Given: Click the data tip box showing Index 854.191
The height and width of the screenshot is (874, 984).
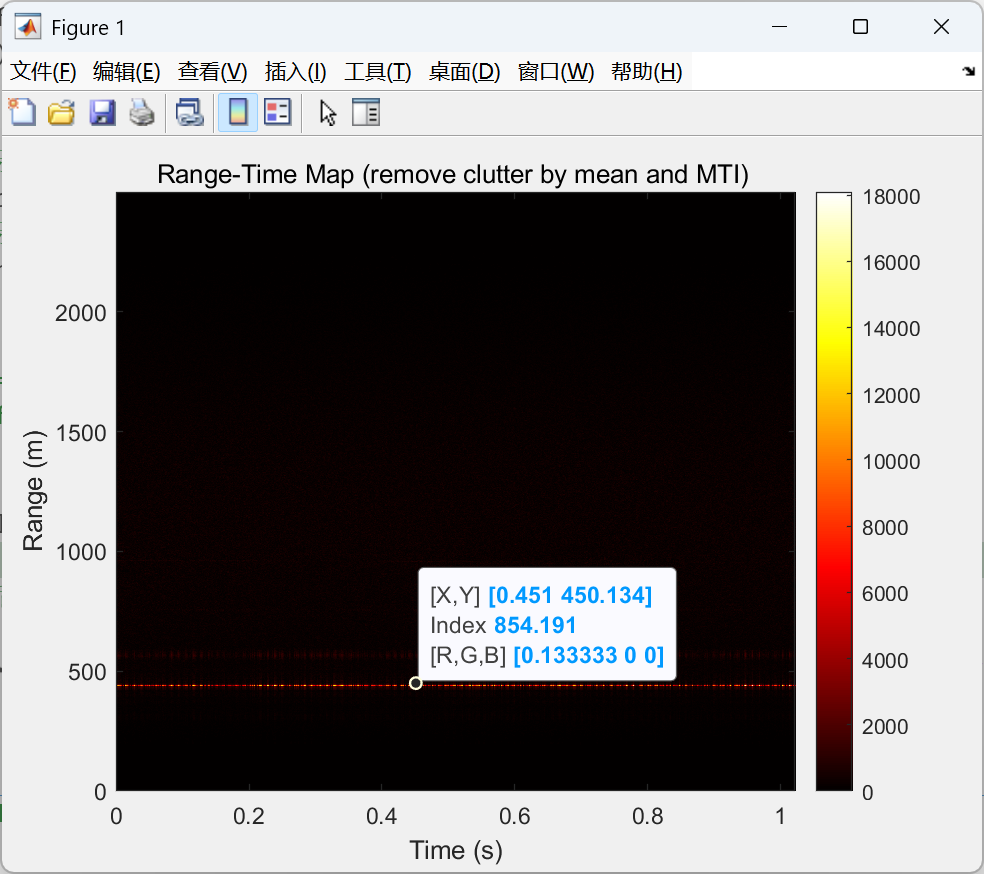Looking at the screenshot, I should pos(547,624).
